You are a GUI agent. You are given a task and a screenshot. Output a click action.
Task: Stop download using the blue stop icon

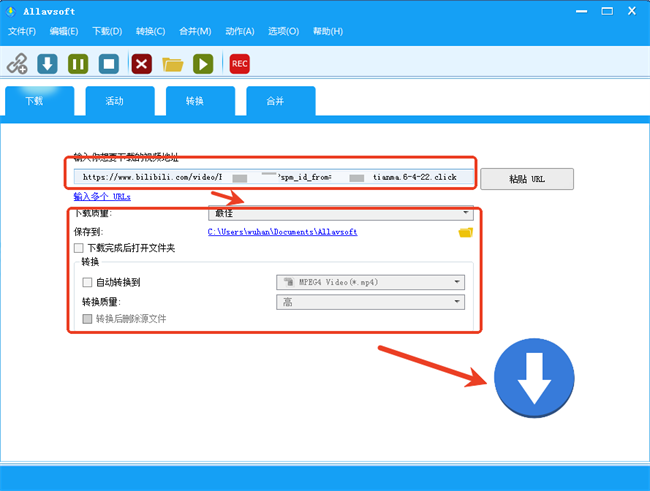click(109, 64)
